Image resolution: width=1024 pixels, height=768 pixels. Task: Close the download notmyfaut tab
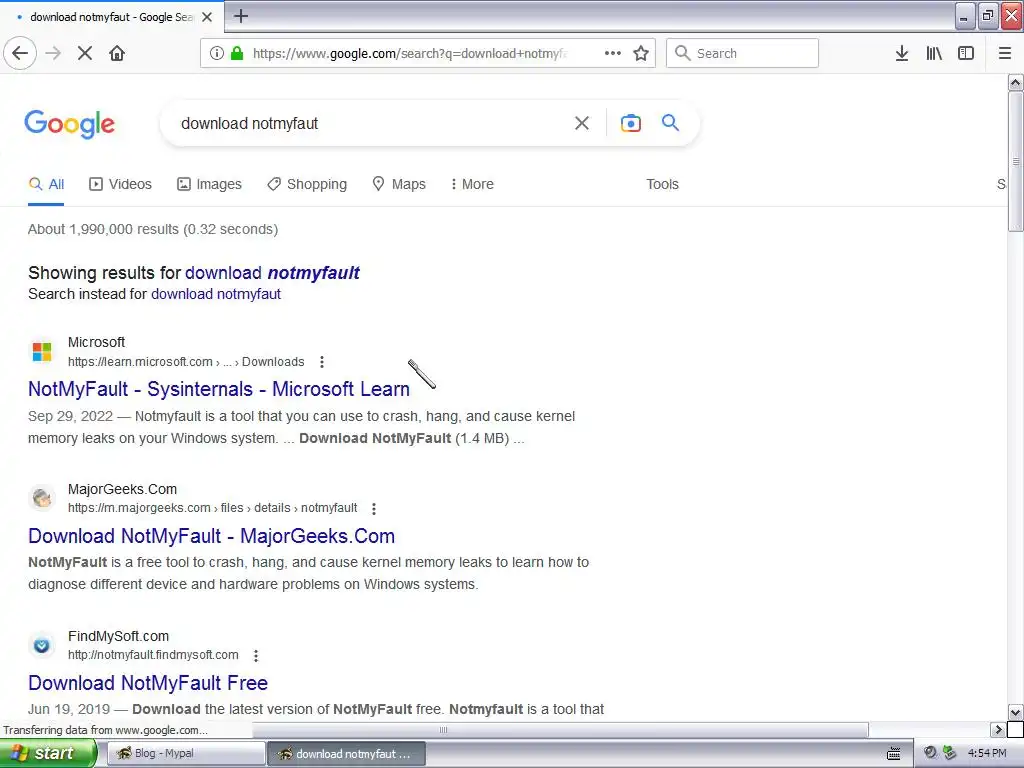tap(207, 17)
